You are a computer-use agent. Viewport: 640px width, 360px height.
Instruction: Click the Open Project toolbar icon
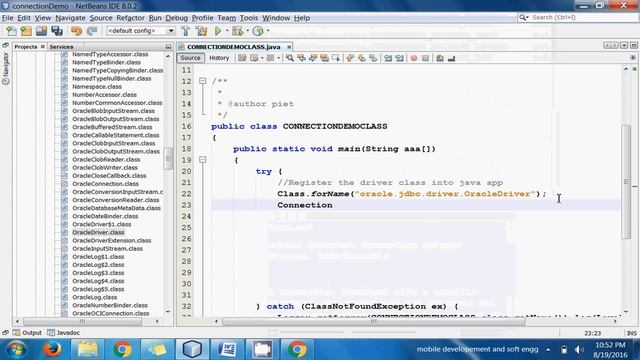(x=41, y=31)
